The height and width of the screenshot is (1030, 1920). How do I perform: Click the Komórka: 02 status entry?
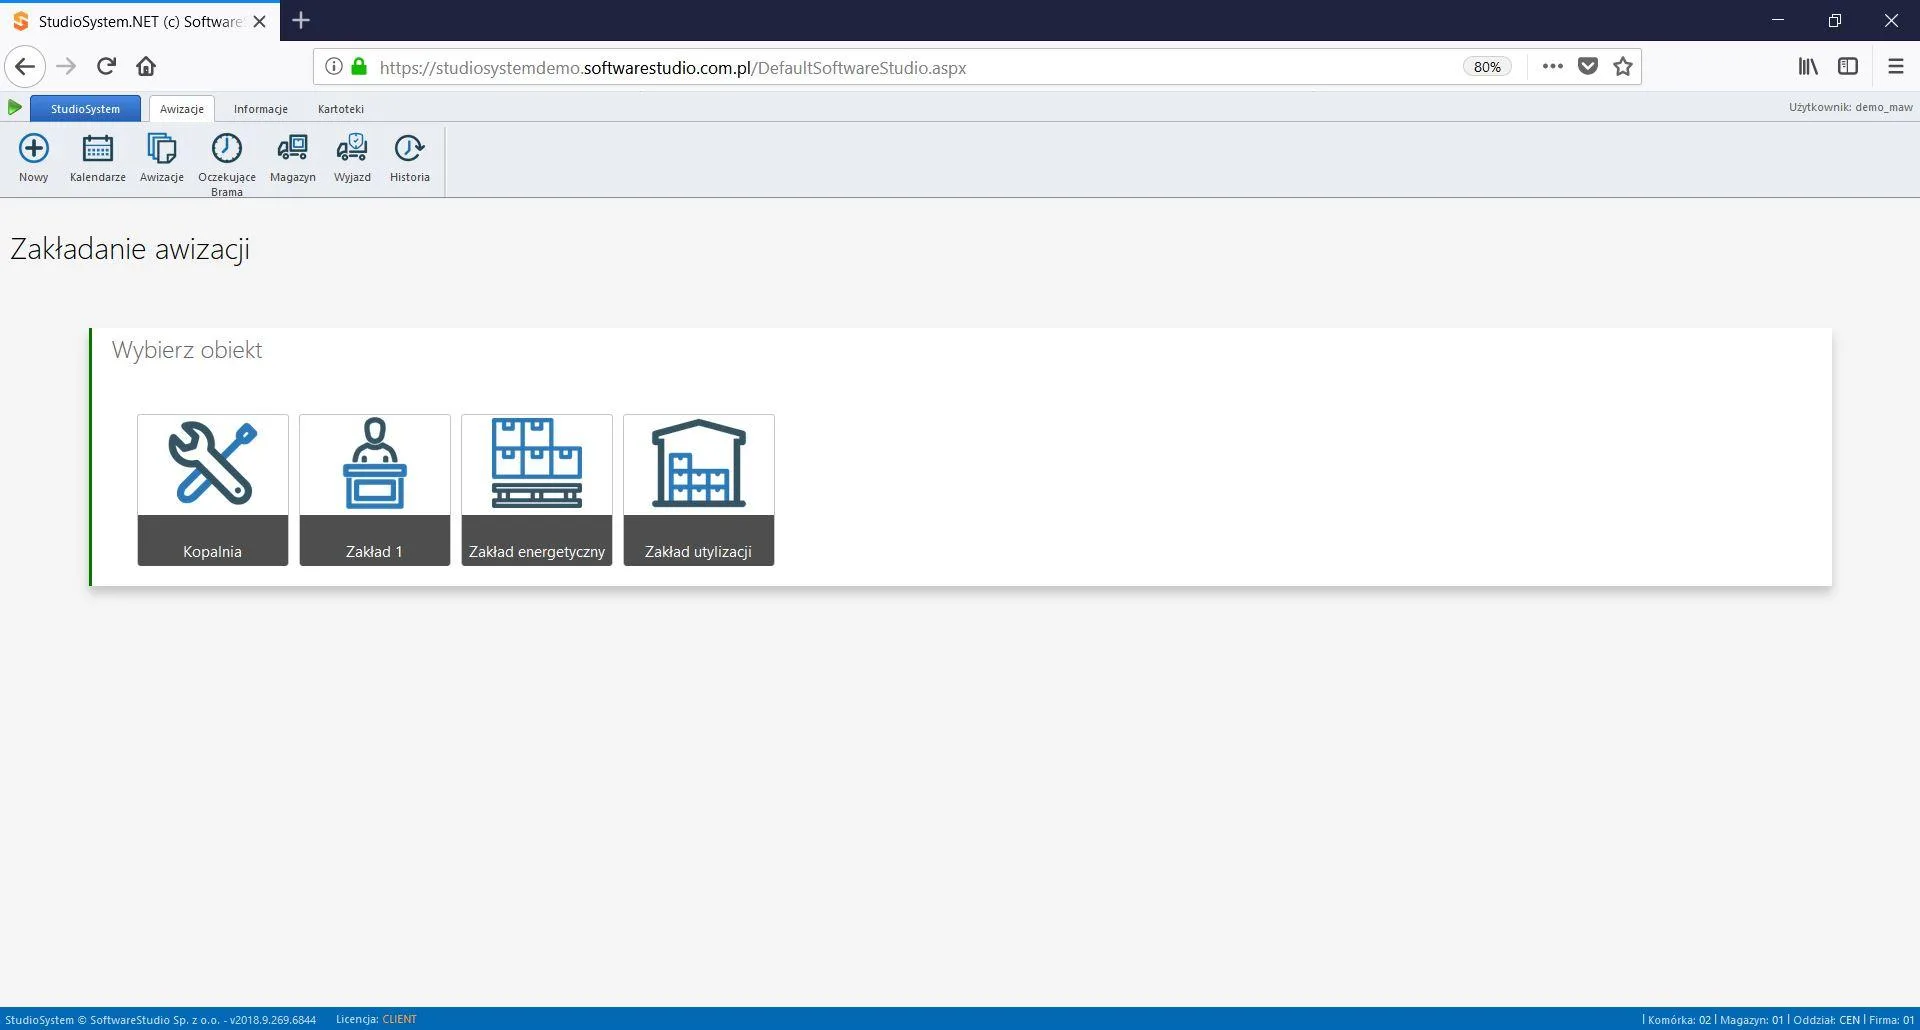(1679, 1020)
